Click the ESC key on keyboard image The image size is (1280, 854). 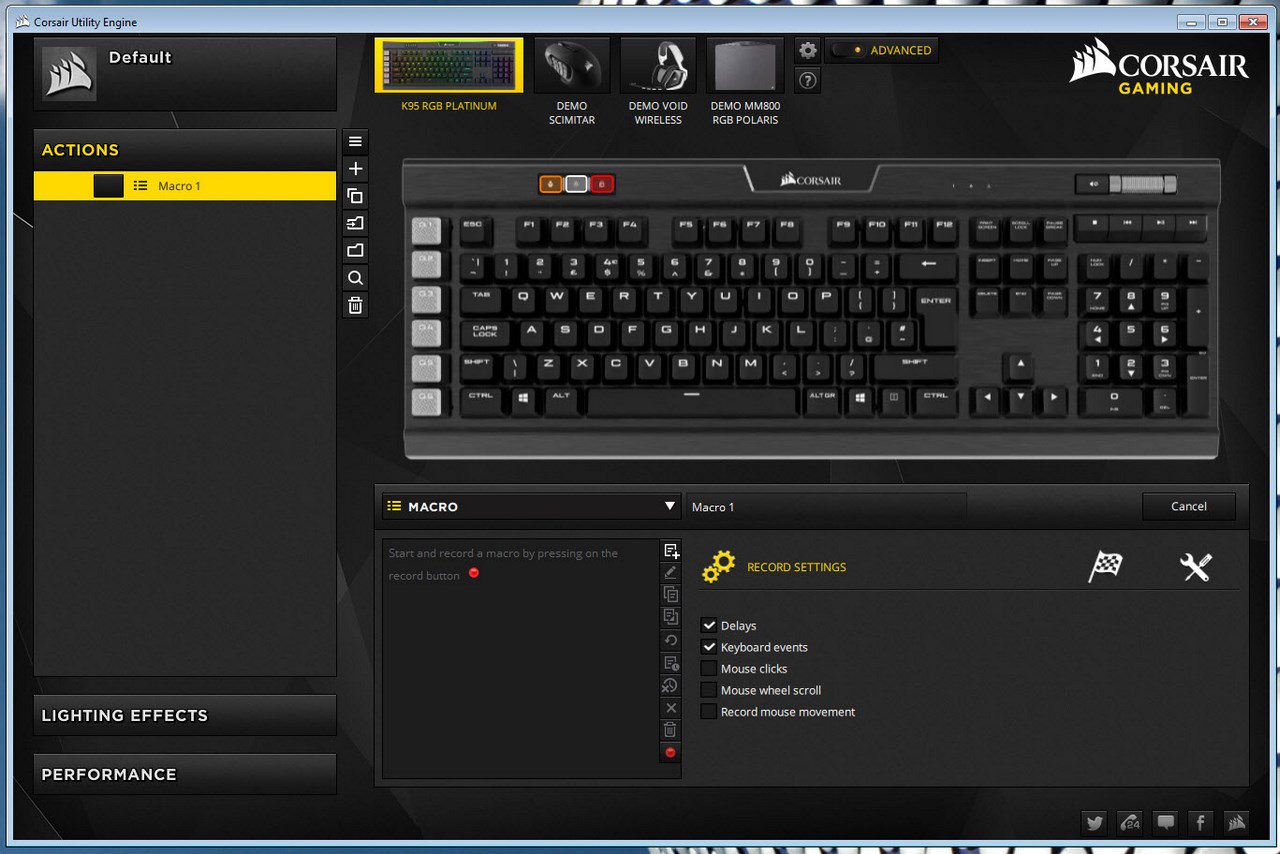(x=473, y=230)
